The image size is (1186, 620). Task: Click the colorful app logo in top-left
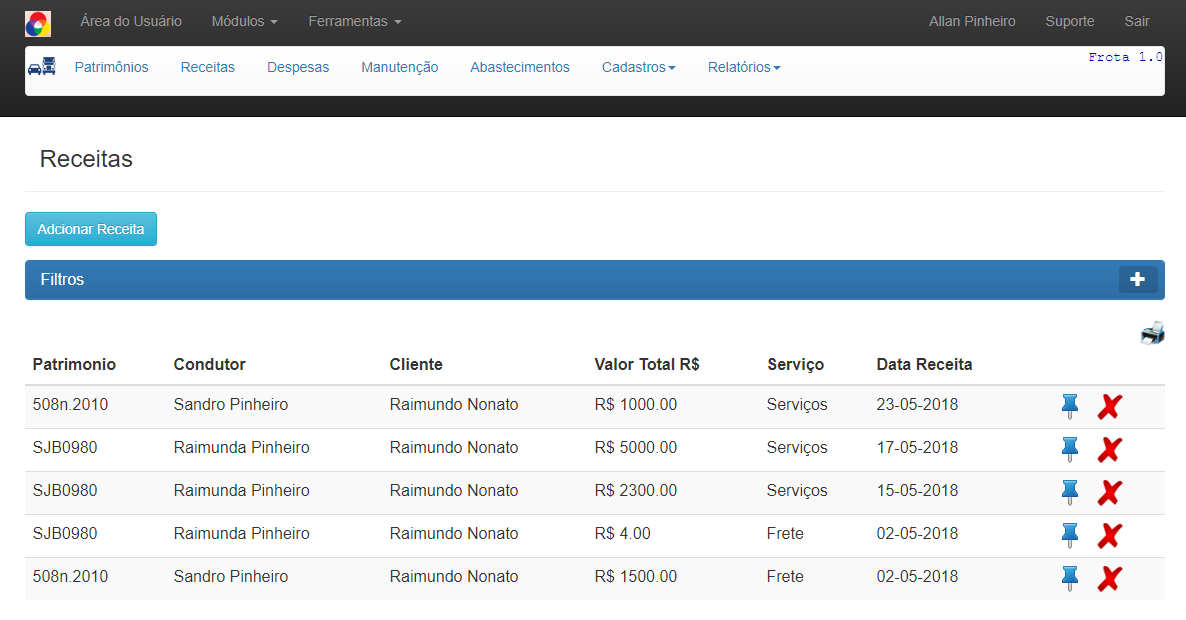point(37,23)
